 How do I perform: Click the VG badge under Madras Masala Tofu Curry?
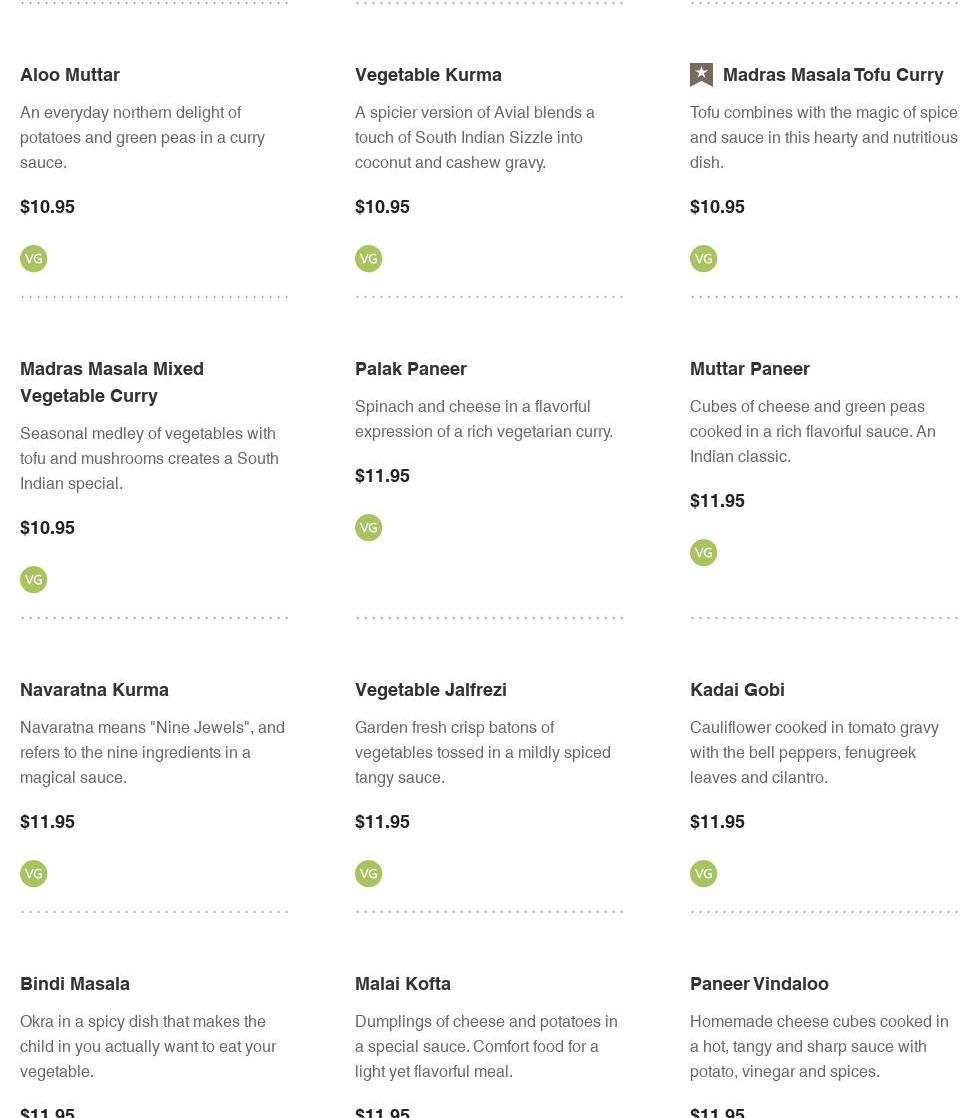click(704, 259)
